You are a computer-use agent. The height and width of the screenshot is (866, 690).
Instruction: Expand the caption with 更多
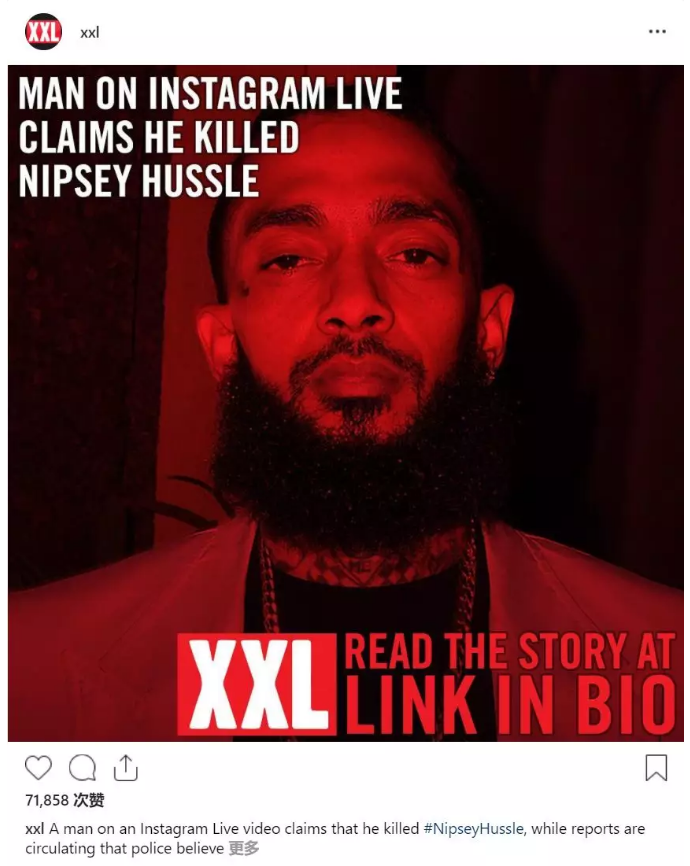(x=244, y=848)
